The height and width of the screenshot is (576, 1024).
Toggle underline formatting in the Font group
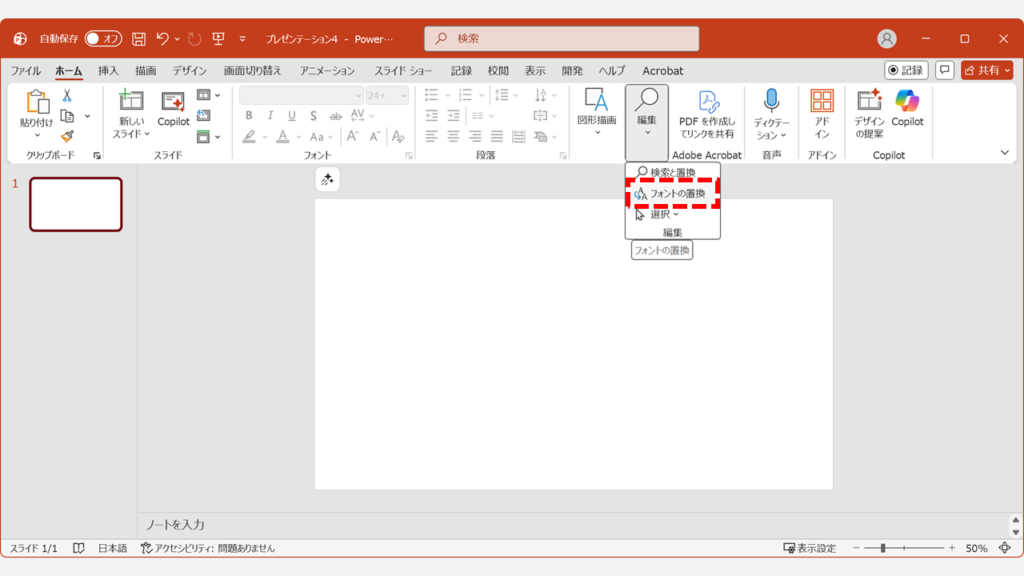(x=290, y=115)
